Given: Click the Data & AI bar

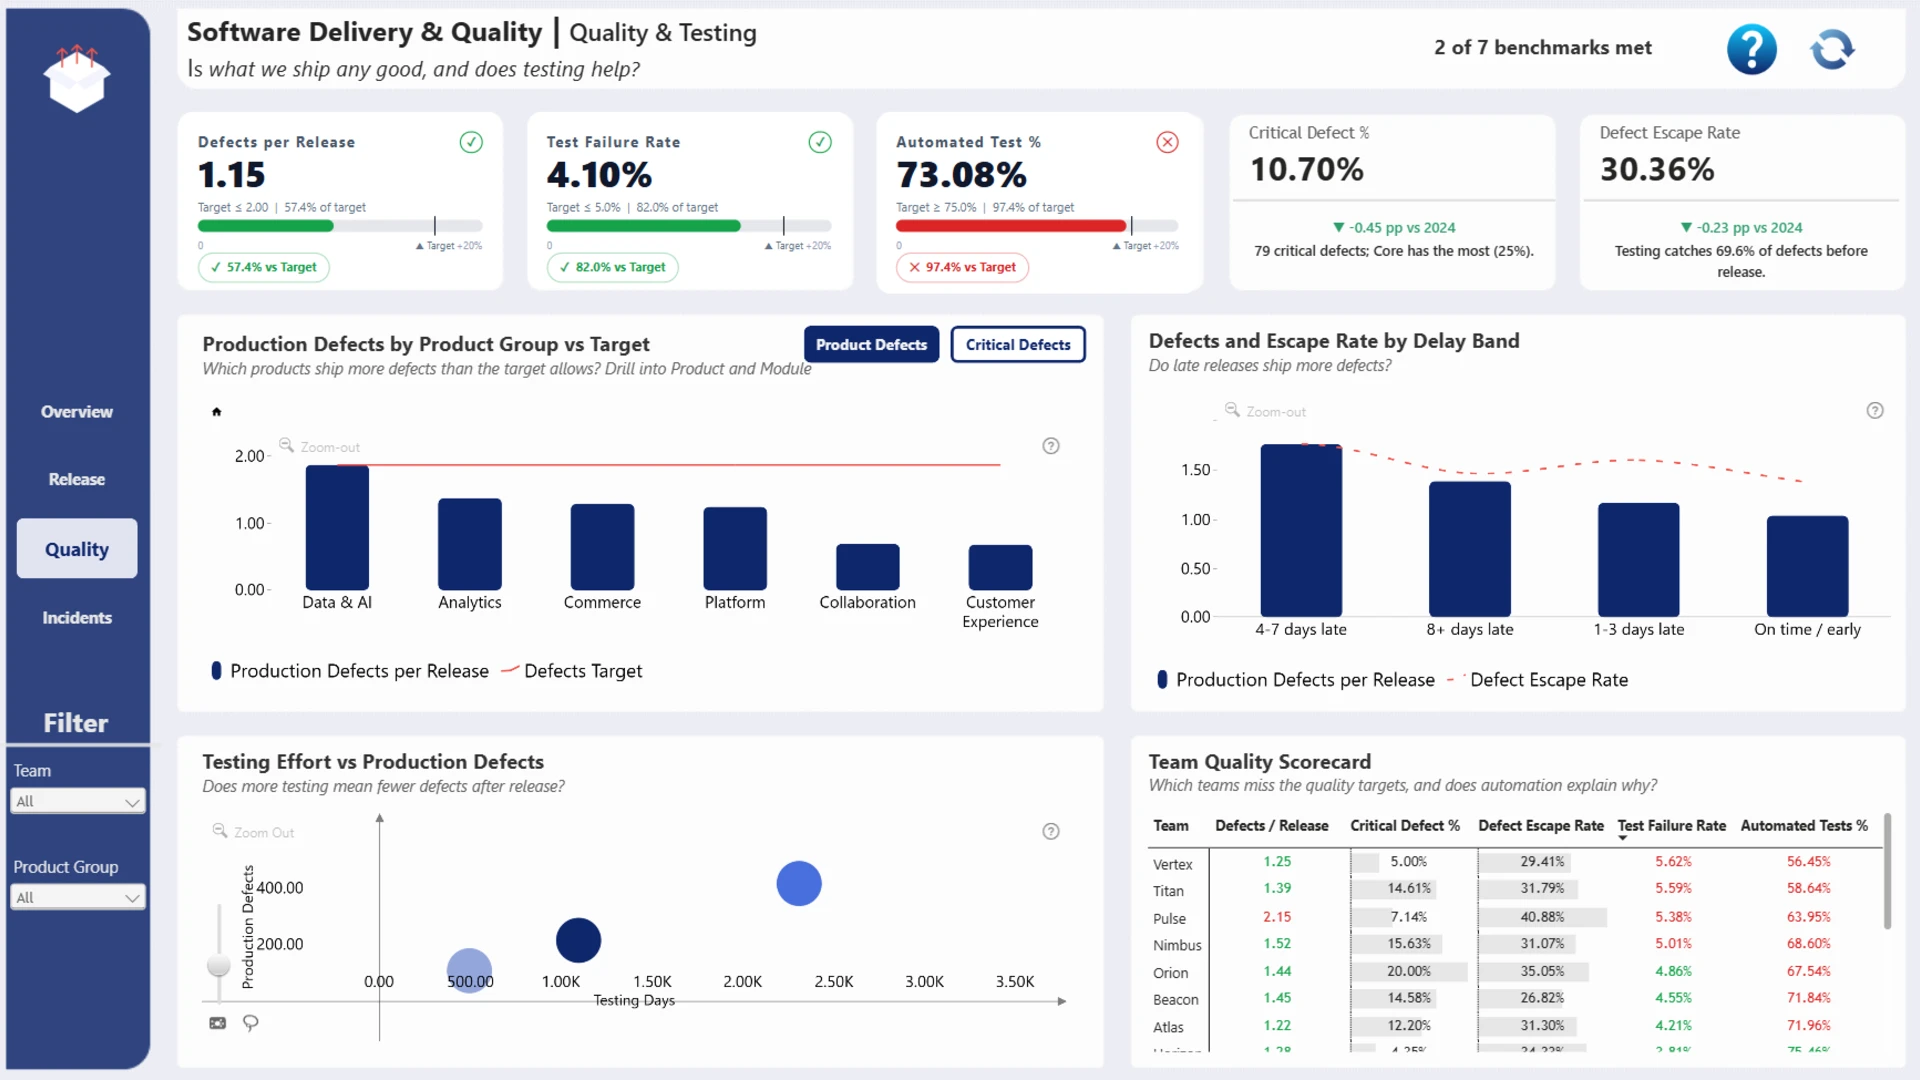Looking at the screenshot, I should click(x=337, y=527).
